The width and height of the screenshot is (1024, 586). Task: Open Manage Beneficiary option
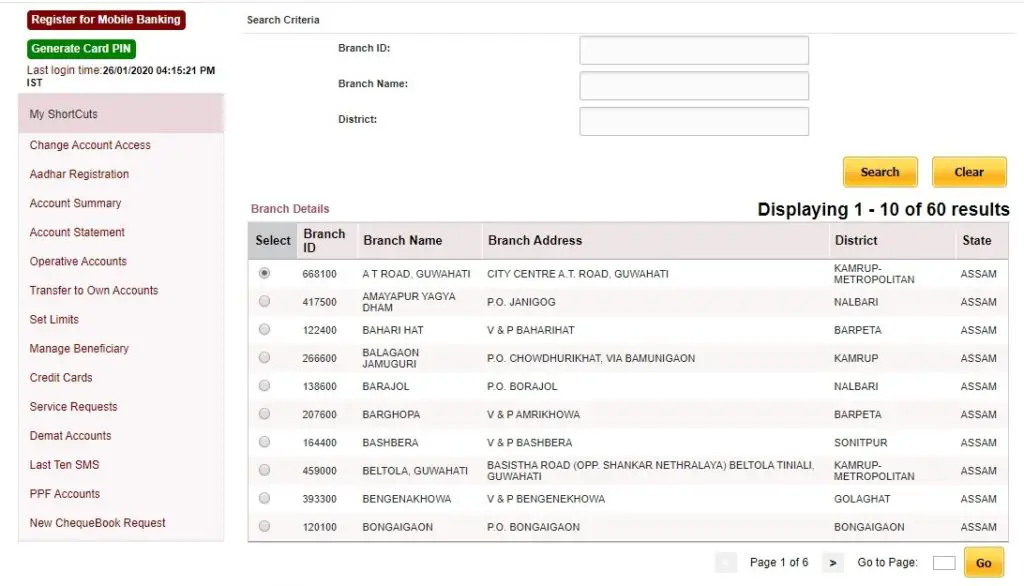pyautogui.click(x=79, y=348)
